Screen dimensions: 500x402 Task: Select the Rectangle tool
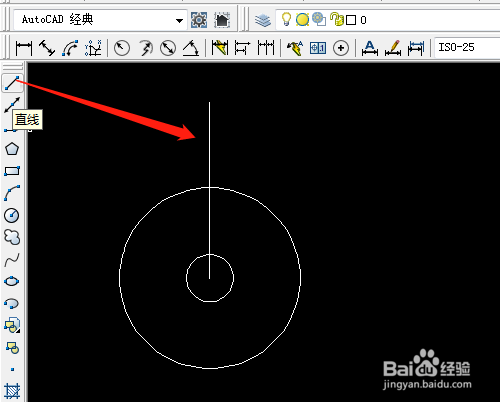(x=12, y=171)
